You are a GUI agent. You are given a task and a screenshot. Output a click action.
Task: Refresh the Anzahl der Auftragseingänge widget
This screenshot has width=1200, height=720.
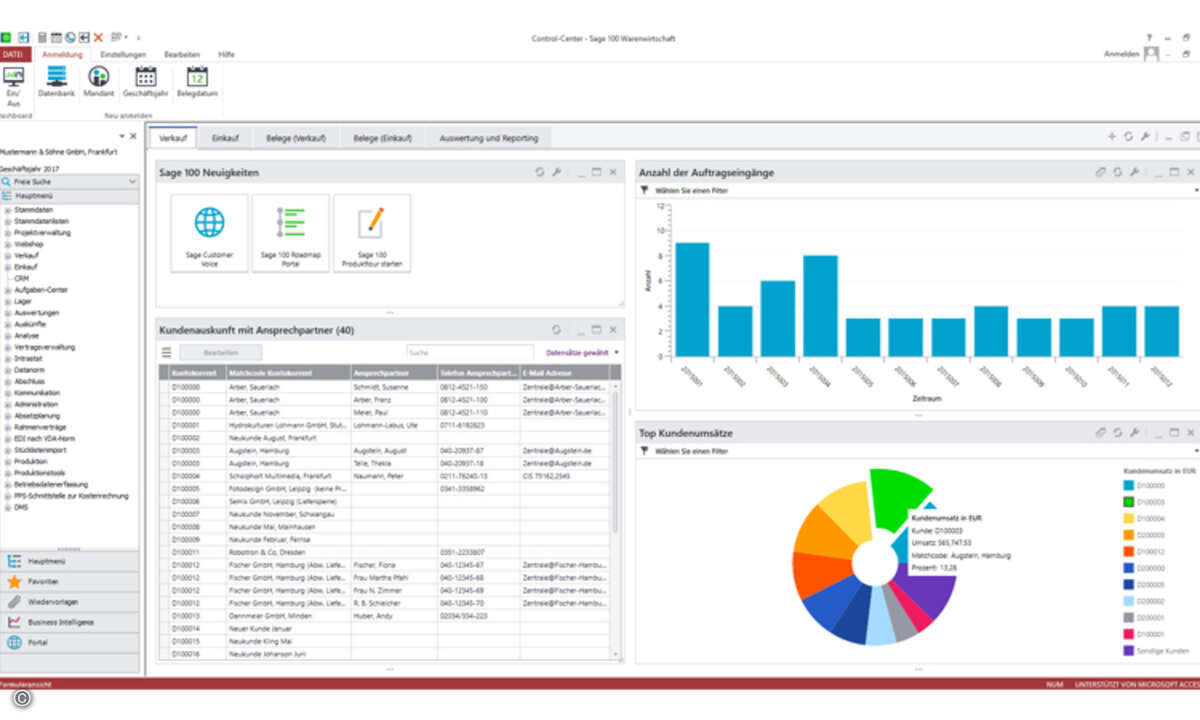[x=1117, y=173]
